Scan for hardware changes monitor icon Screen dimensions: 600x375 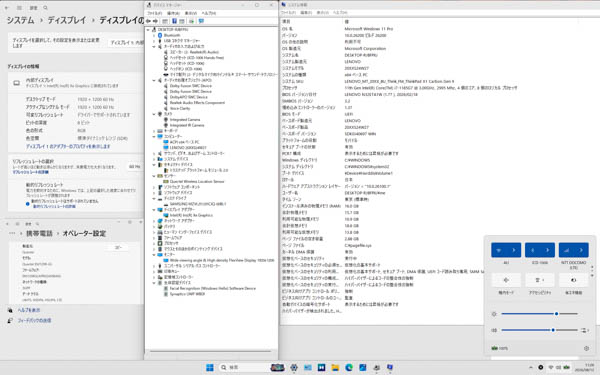pos(201,21)
